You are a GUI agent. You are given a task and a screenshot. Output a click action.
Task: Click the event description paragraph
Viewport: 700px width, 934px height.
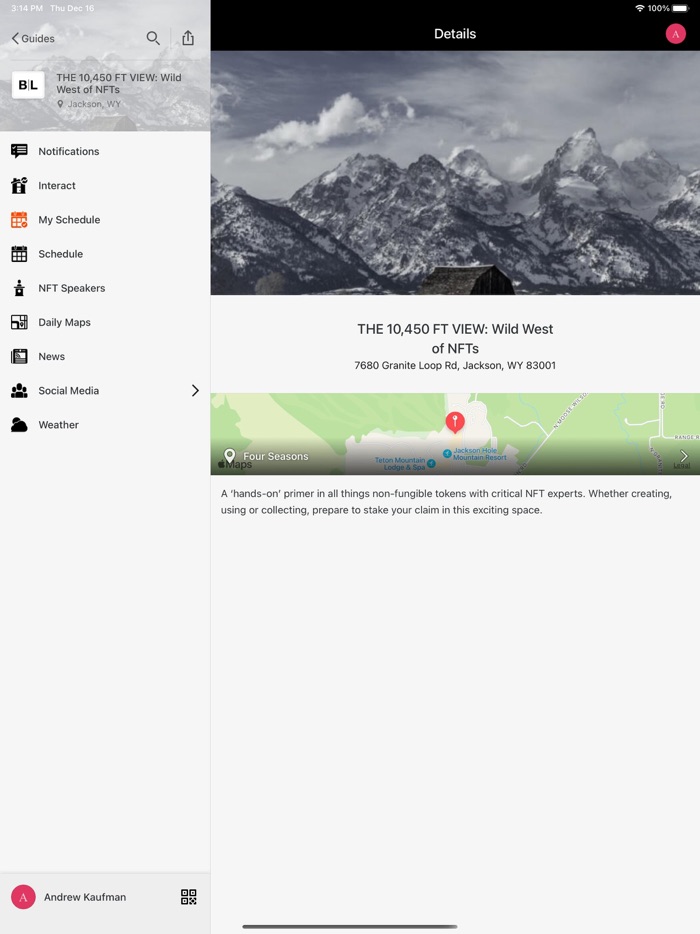[446, 502]
